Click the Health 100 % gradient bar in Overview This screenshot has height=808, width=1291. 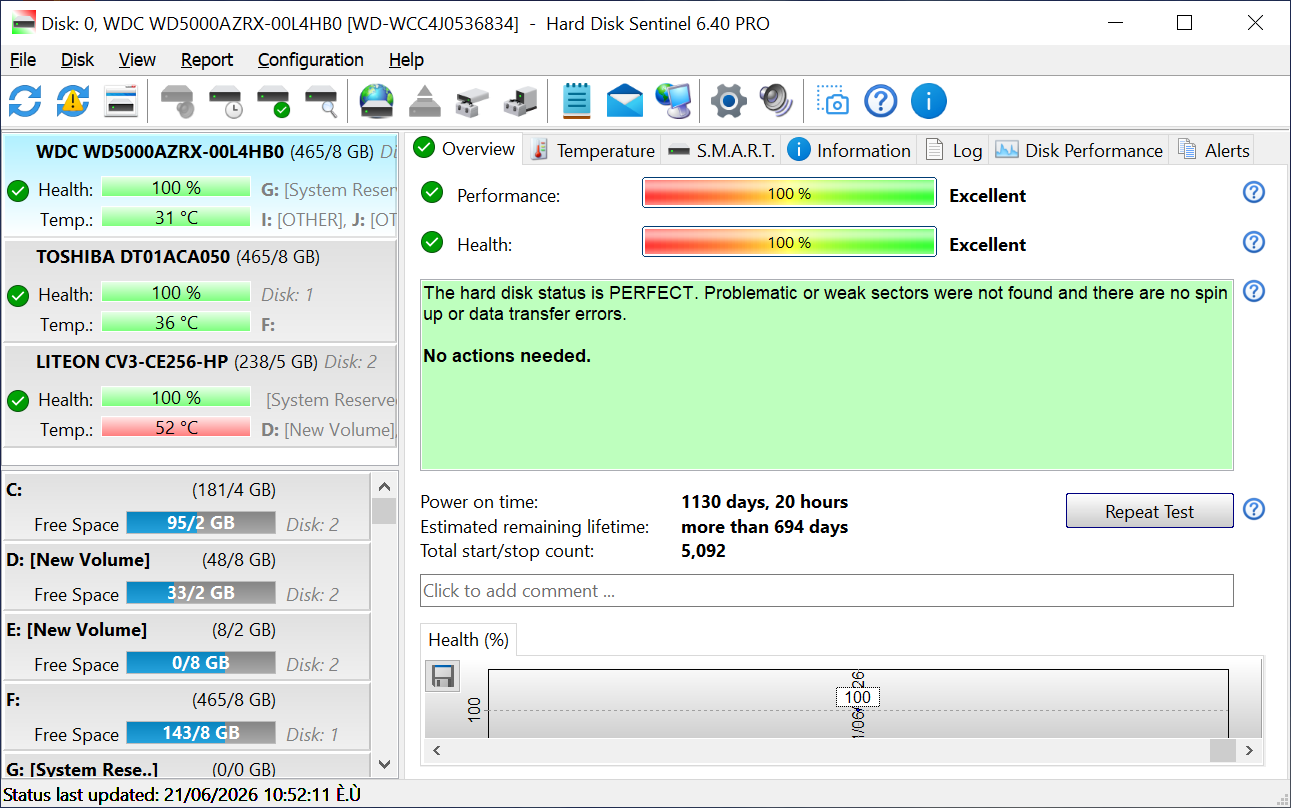point(789,242)
